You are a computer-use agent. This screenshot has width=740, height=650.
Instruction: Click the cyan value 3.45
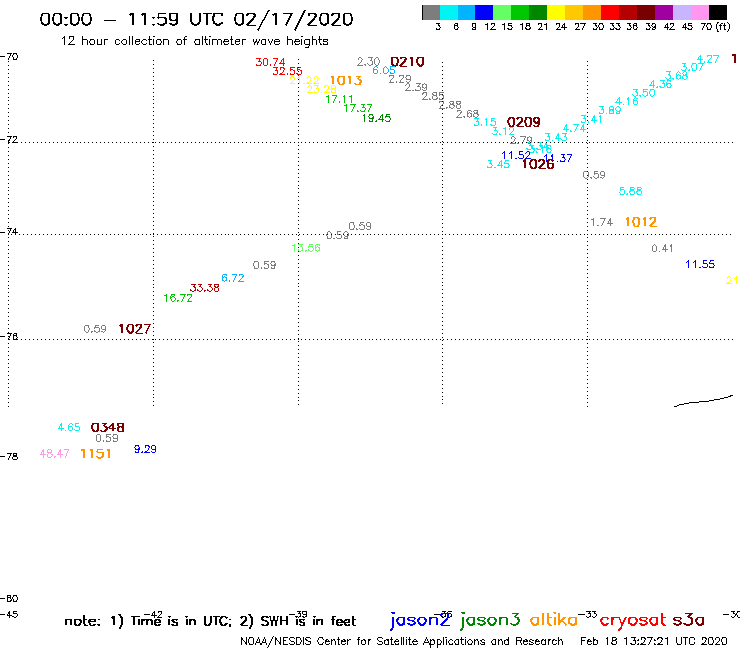point(498,164)
